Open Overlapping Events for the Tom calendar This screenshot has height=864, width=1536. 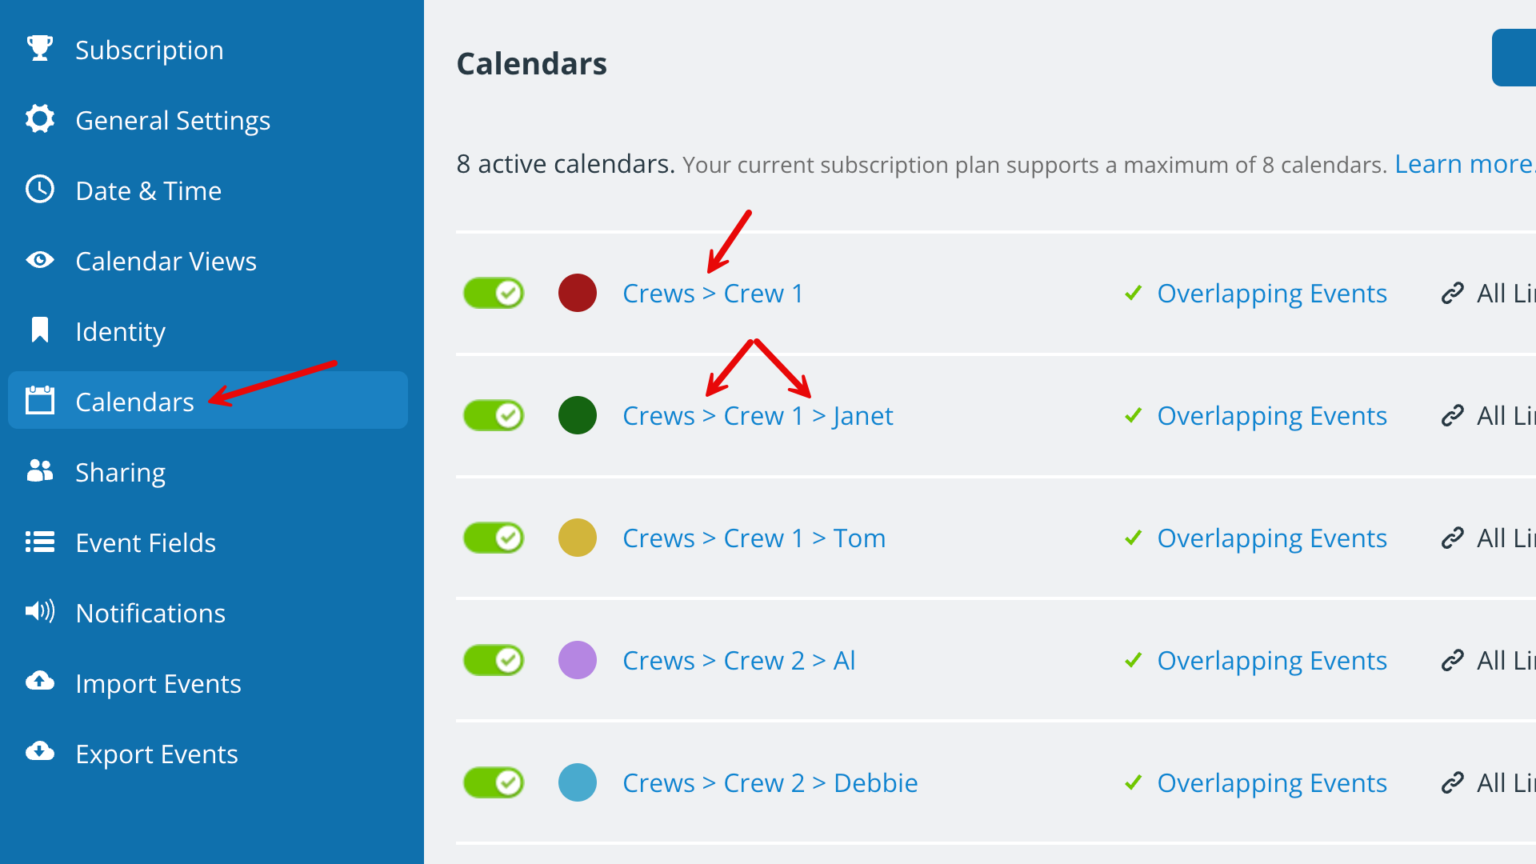(x=1272, y=537)
